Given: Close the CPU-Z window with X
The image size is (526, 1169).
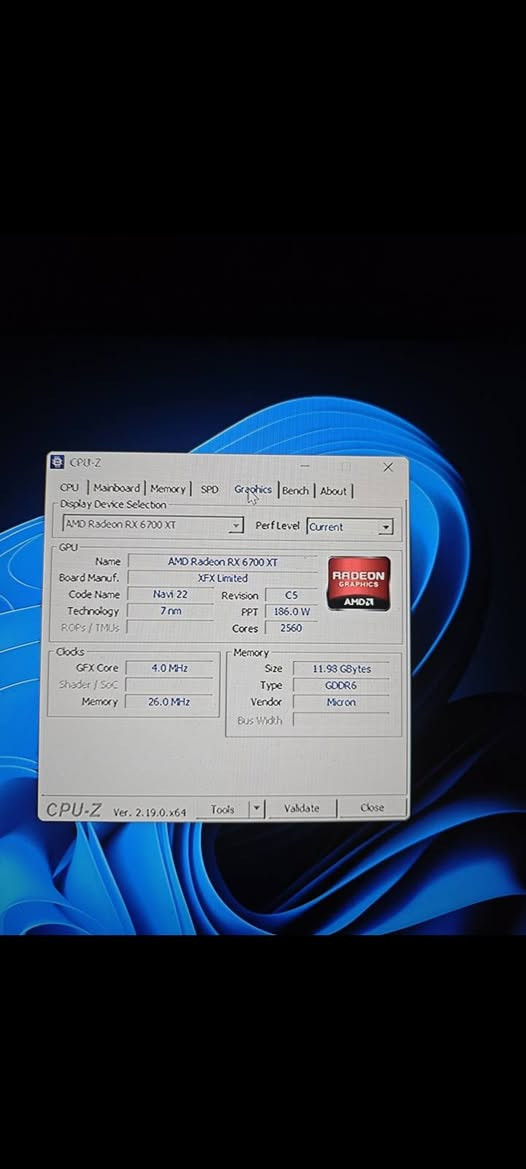Looking at the screenshot, I should pyautogui.click(x=387, y=467).
